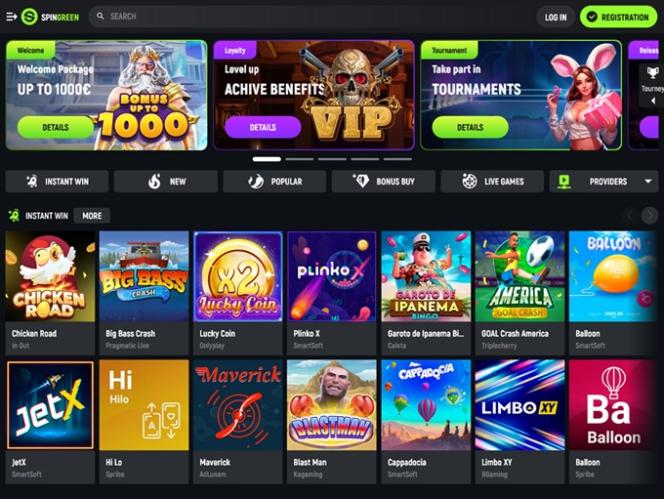Open More Instant Win games
The width and height of the screenshot is (664, 499).
click(x=92, y=216)
